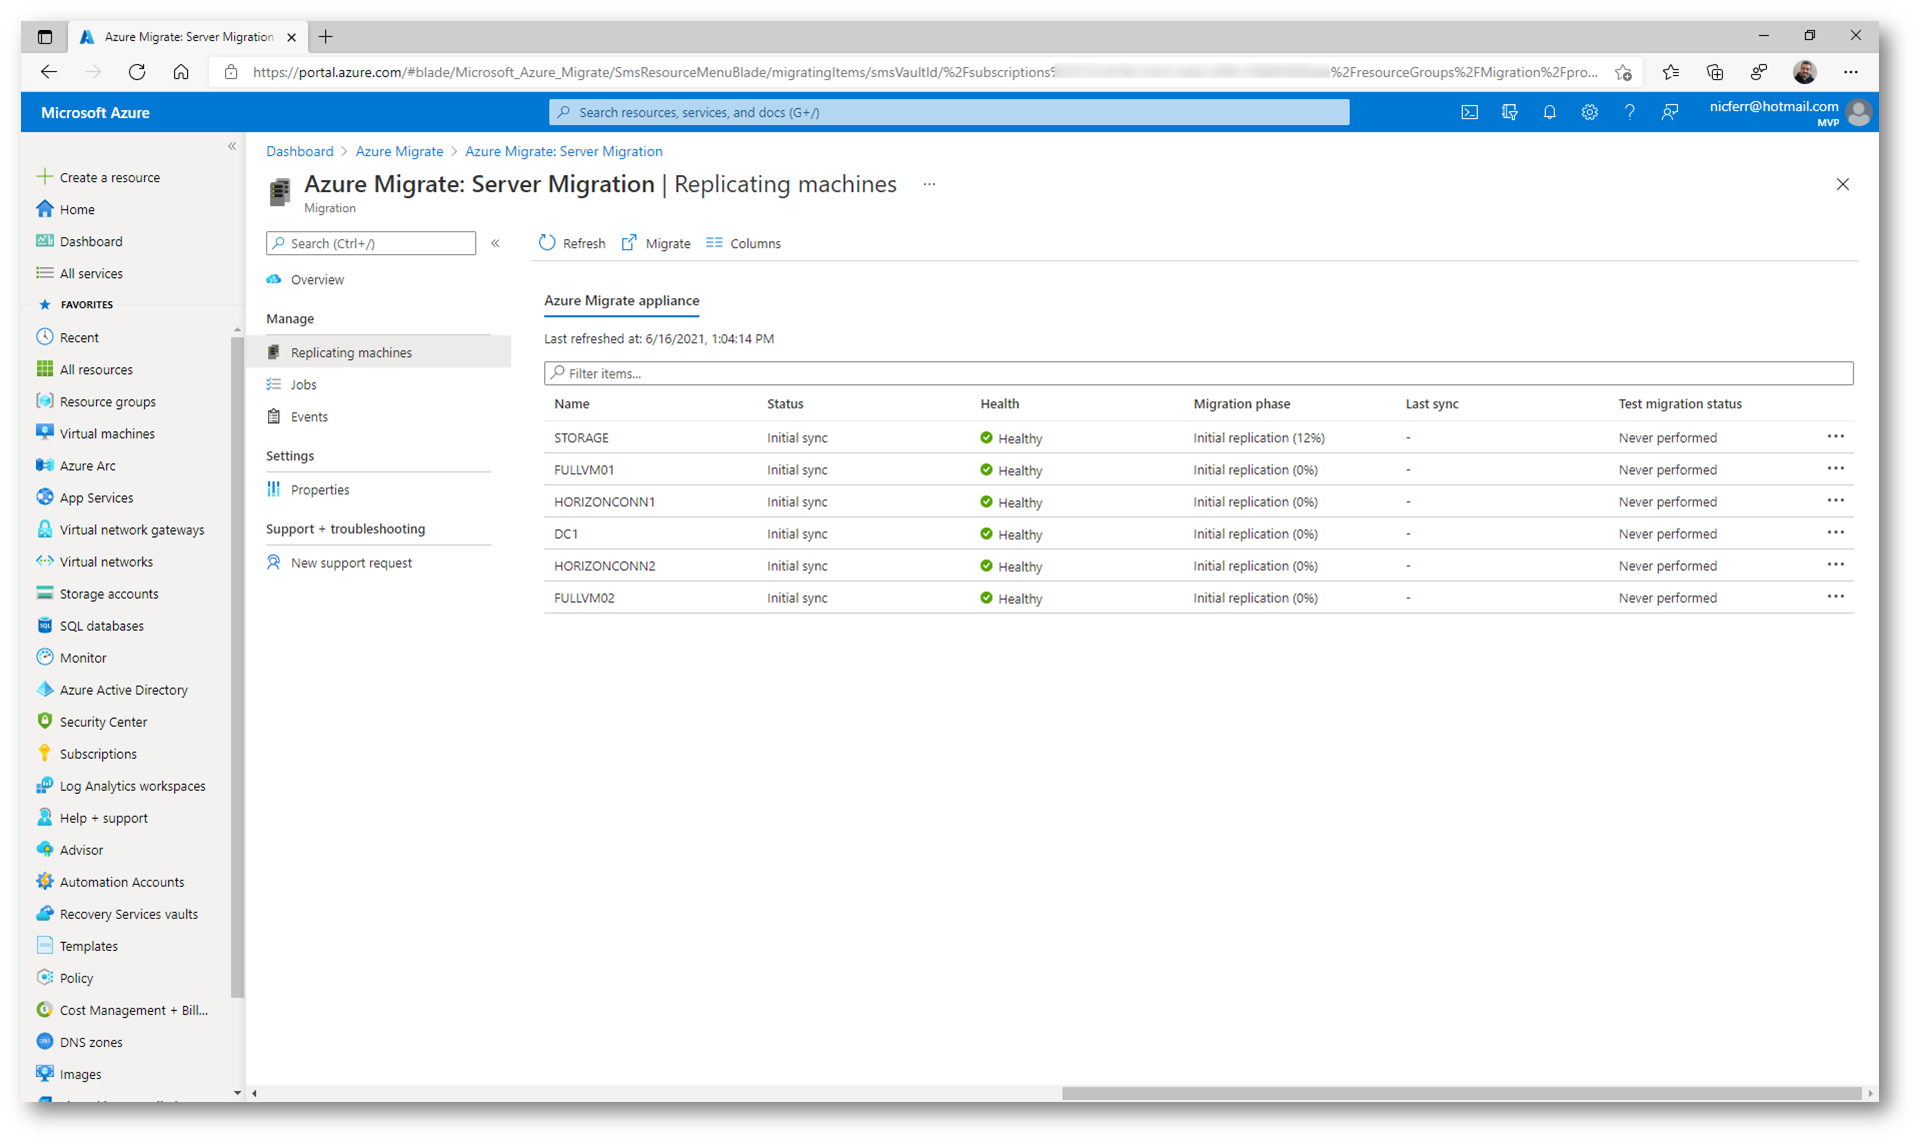Open portal settings gear icon
The image size is (1921, 1144).
[x=1589, y=112]
